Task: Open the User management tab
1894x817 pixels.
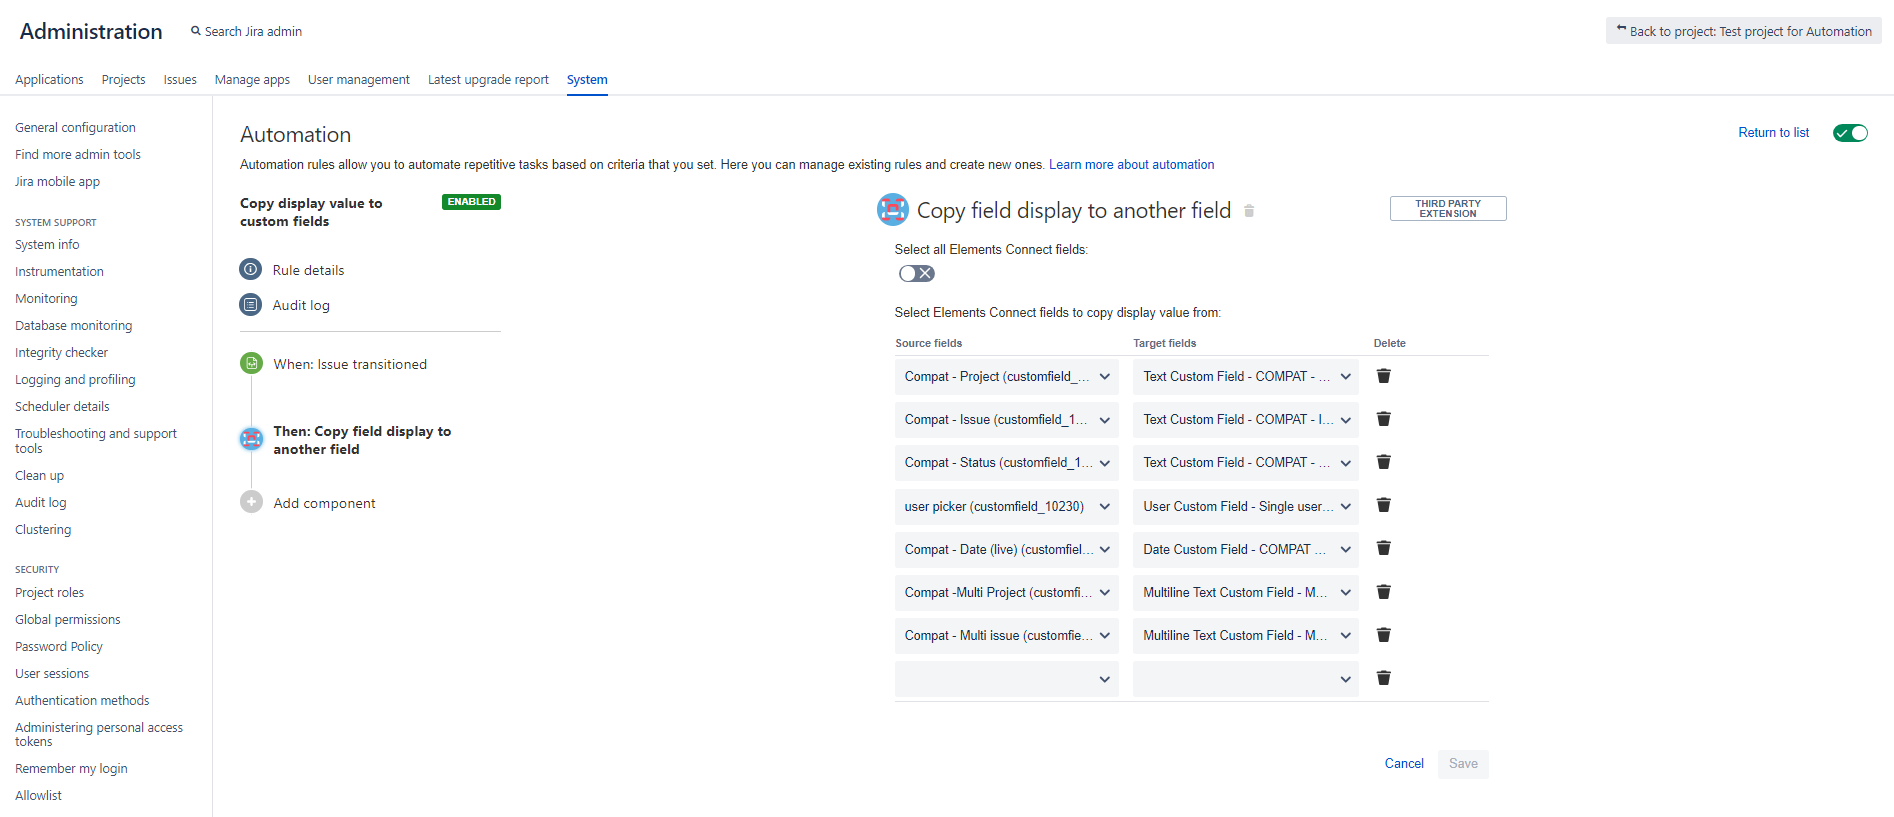Action: click(358, 80)
